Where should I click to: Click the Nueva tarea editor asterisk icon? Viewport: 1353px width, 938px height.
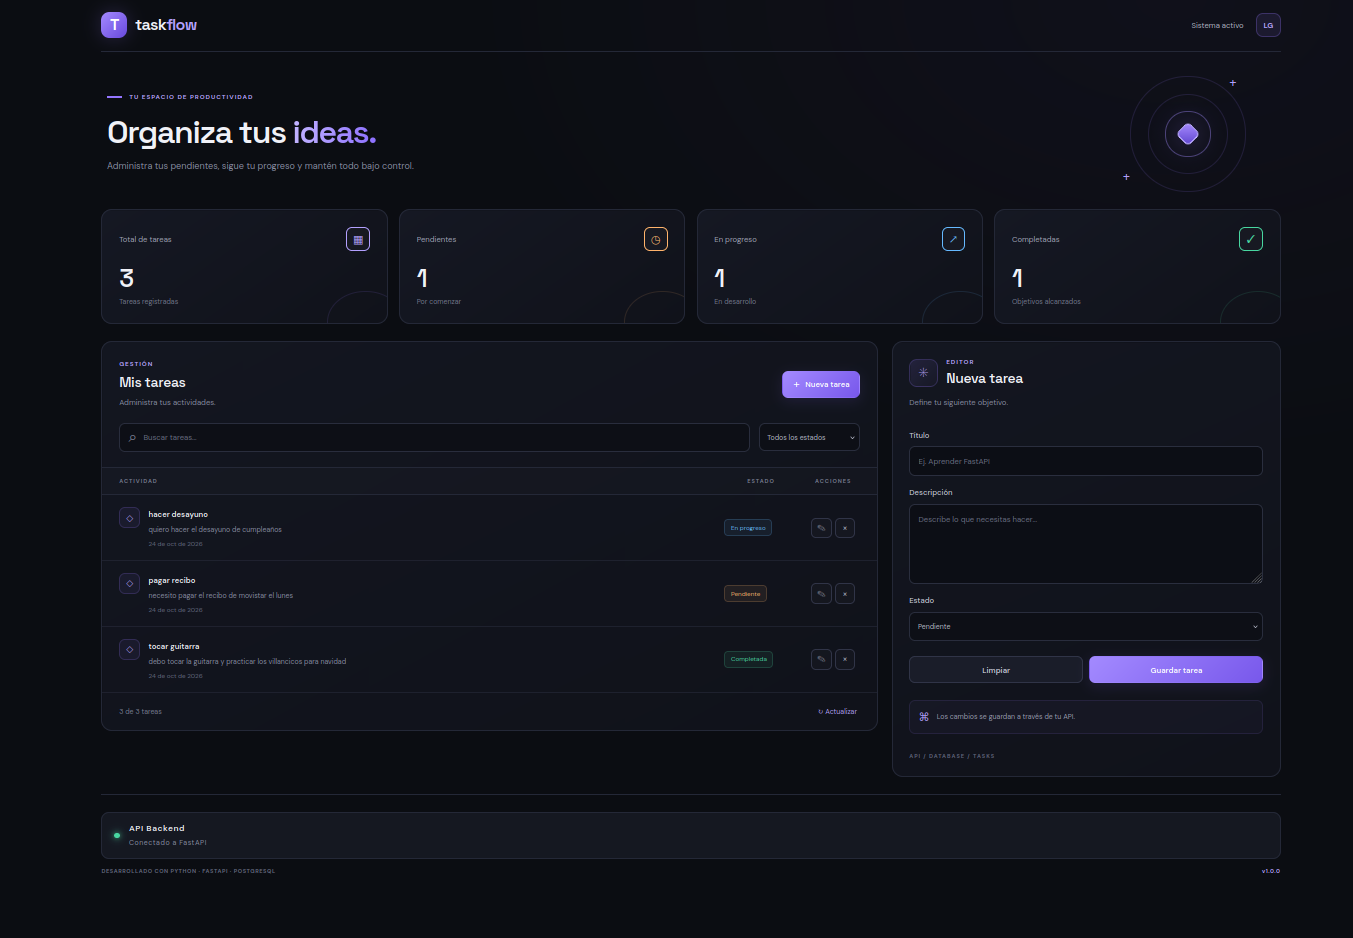923,373
